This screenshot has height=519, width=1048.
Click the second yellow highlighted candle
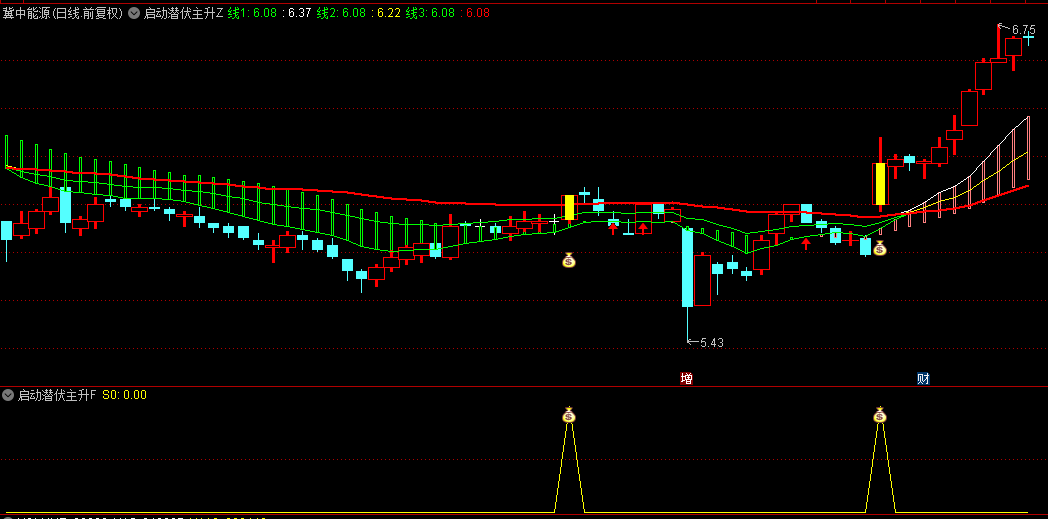tap(880, 184)
